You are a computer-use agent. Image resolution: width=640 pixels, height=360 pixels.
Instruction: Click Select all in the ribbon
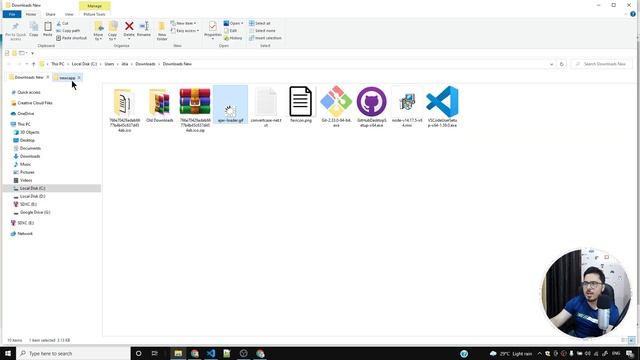[x=260, y=23]
